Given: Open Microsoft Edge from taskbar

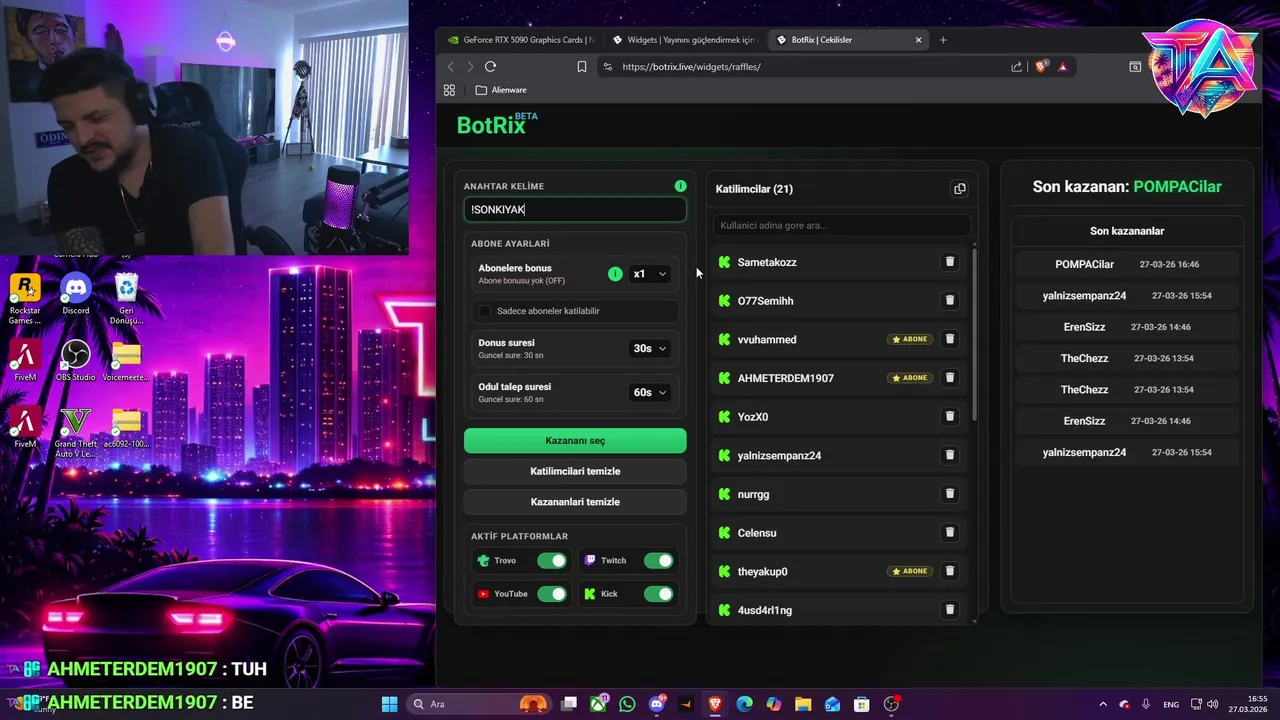Looking at the screenshot, I should [744, 704].
